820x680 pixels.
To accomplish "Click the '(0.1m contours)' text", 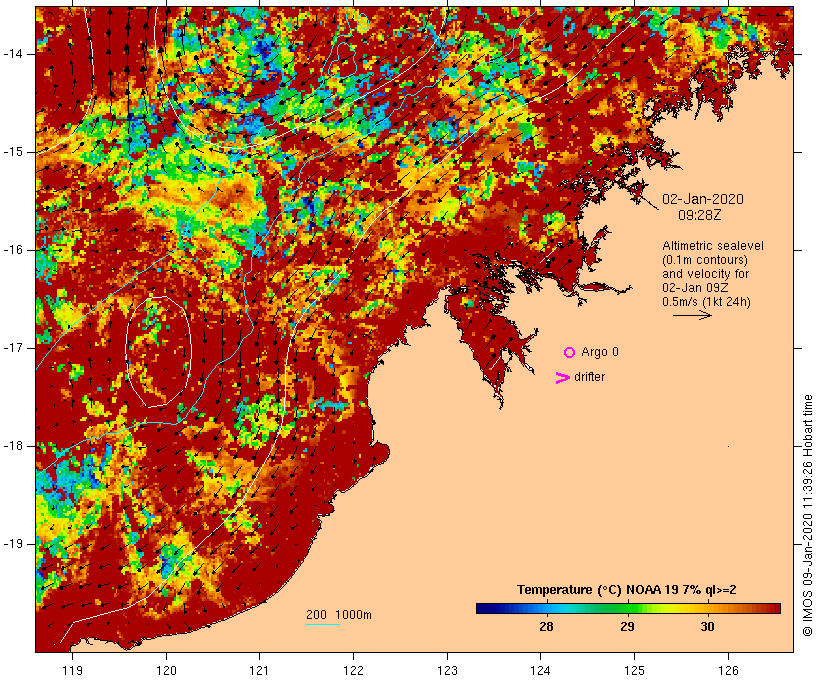I will click(x=705, y=260).
